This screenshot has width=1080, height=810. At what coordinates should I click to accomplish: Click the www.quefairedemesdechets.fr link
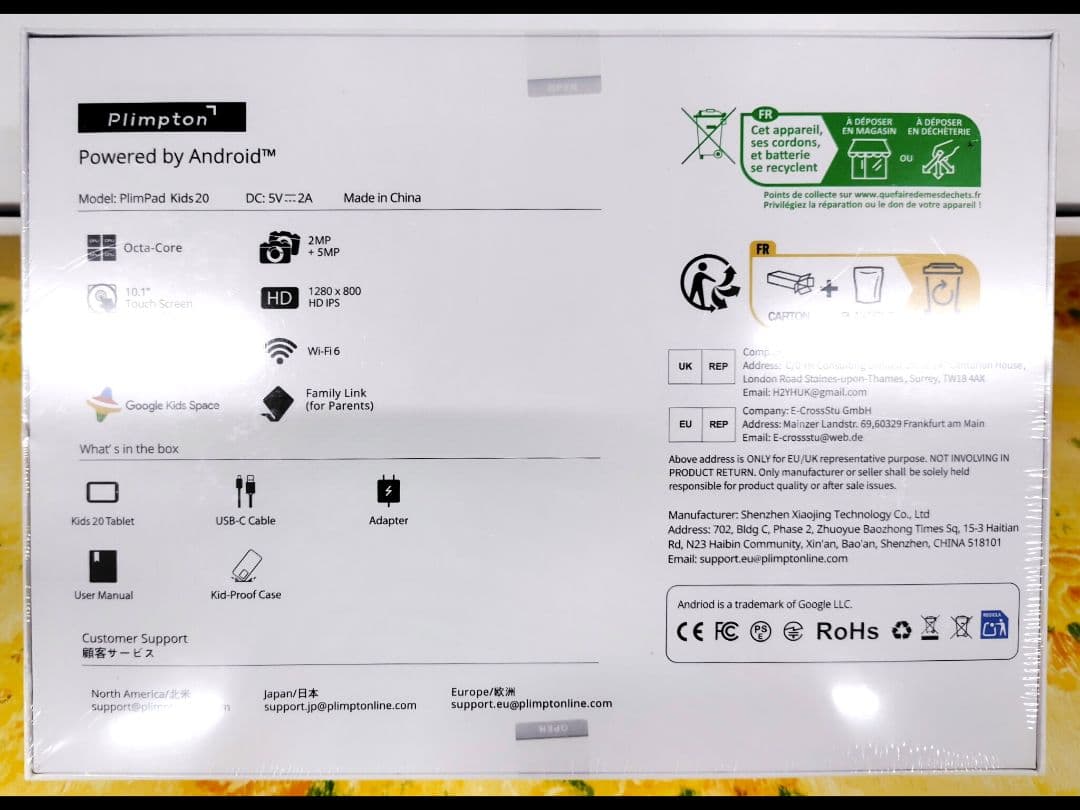click(x=917, y=195)
